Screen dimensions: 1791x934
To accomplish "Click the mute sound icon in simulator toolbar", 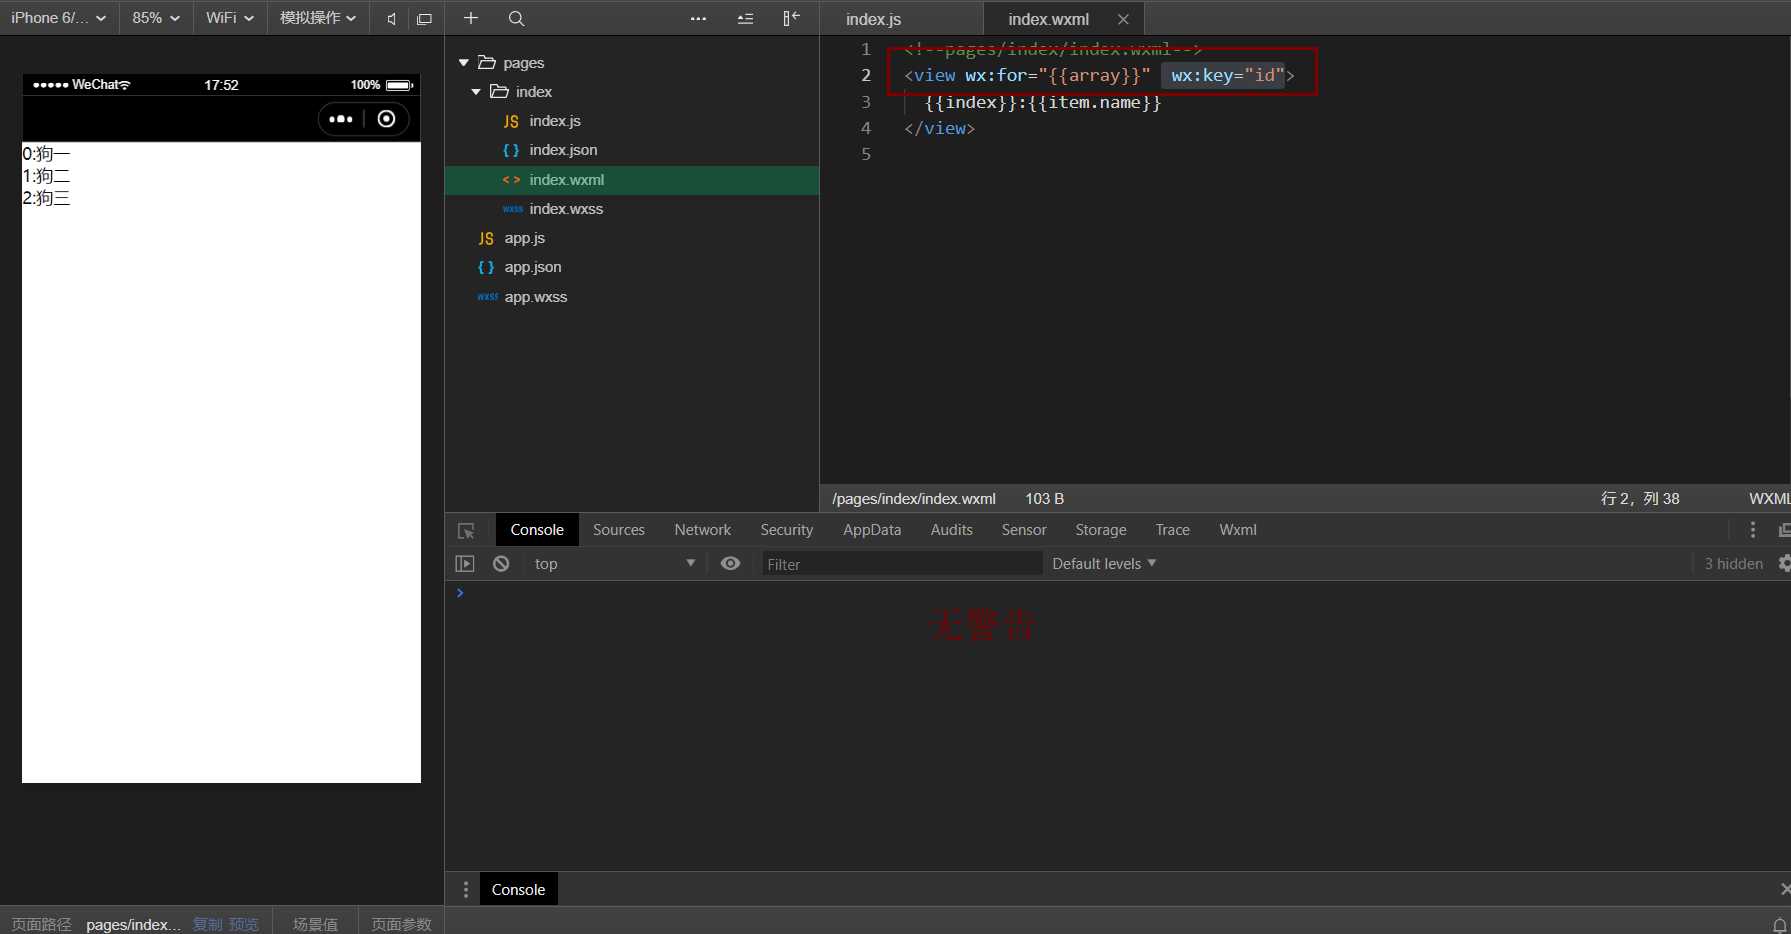I will (x=391, y=19).
